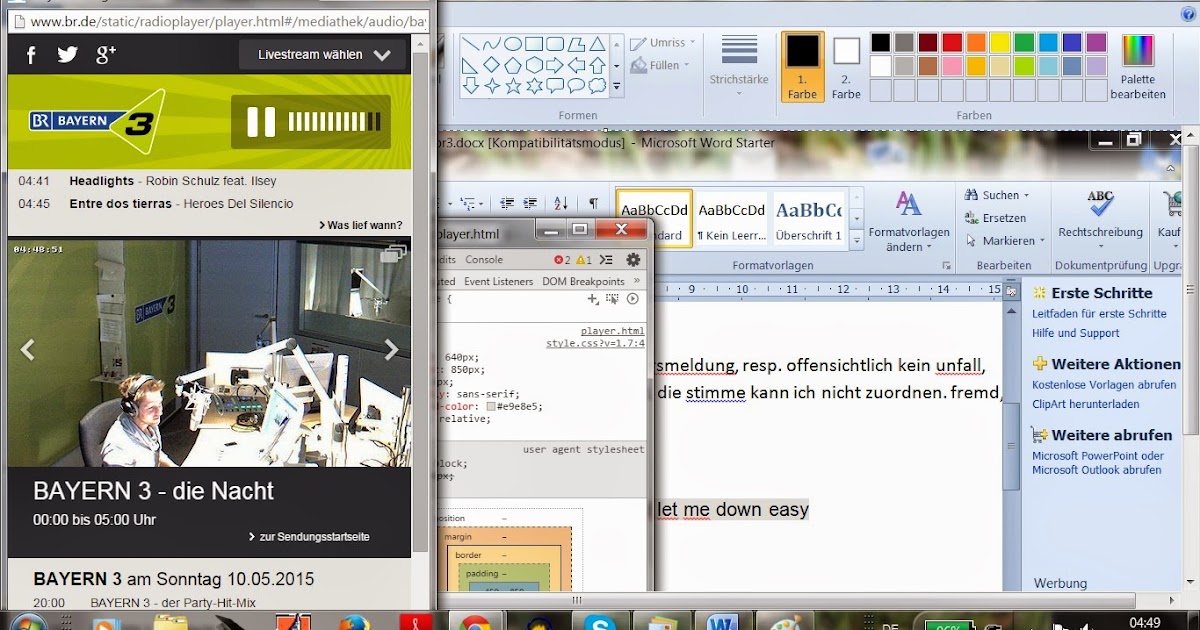Select 1. Farbe color slot
The image size is (1200, 630).
(802, 66)
